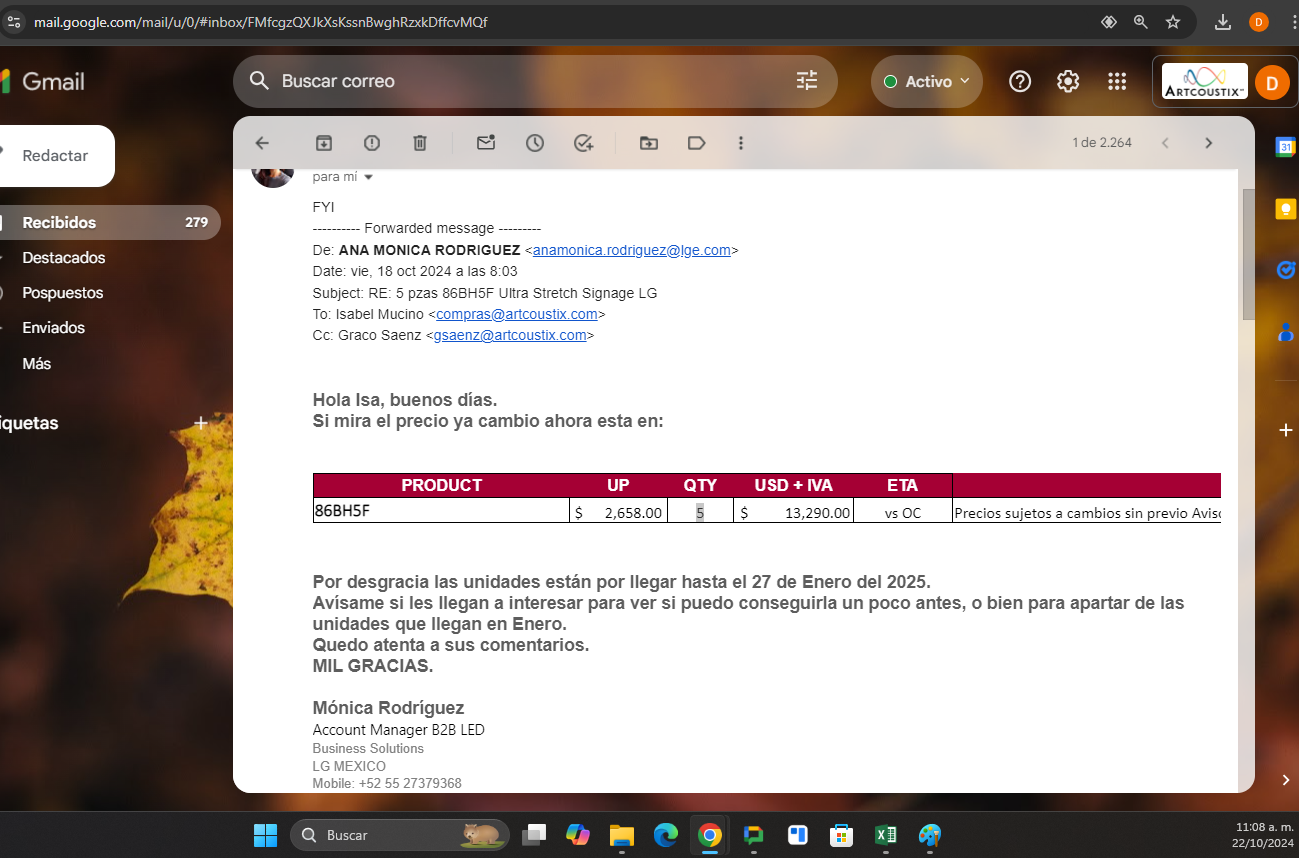Viewport: 1299px width, 858px height.
Task: Snooze this email with the clock icon
Action: point(535,143)
